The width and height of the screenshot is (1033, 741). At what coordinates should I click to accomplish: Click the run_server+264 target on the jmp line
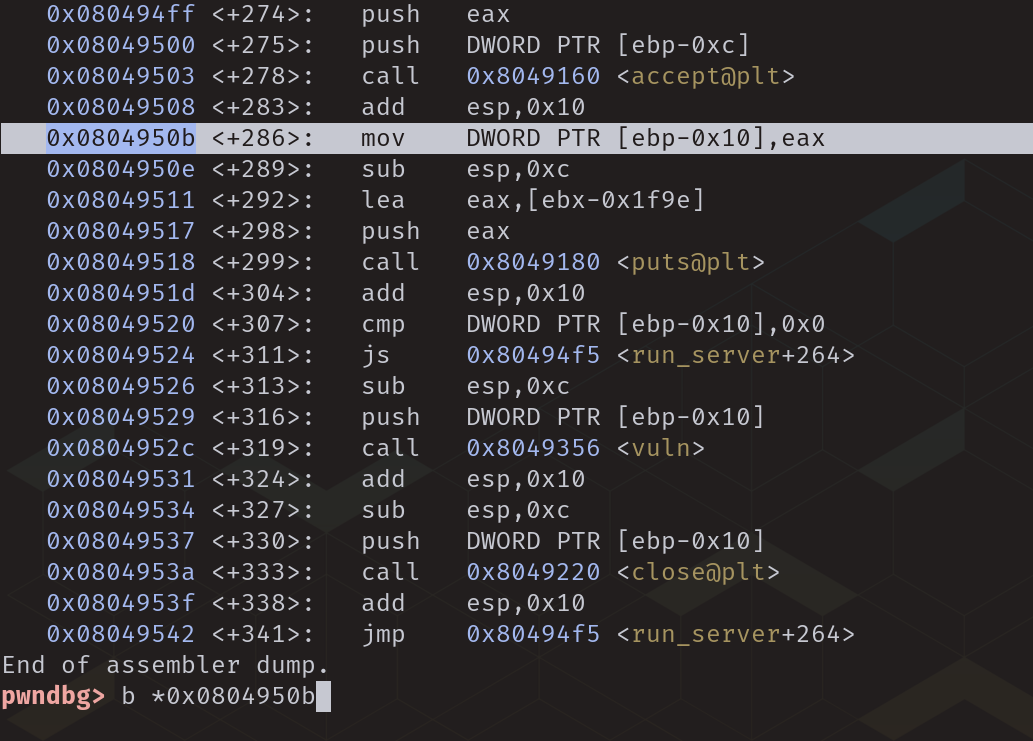(x=741, y=634)
